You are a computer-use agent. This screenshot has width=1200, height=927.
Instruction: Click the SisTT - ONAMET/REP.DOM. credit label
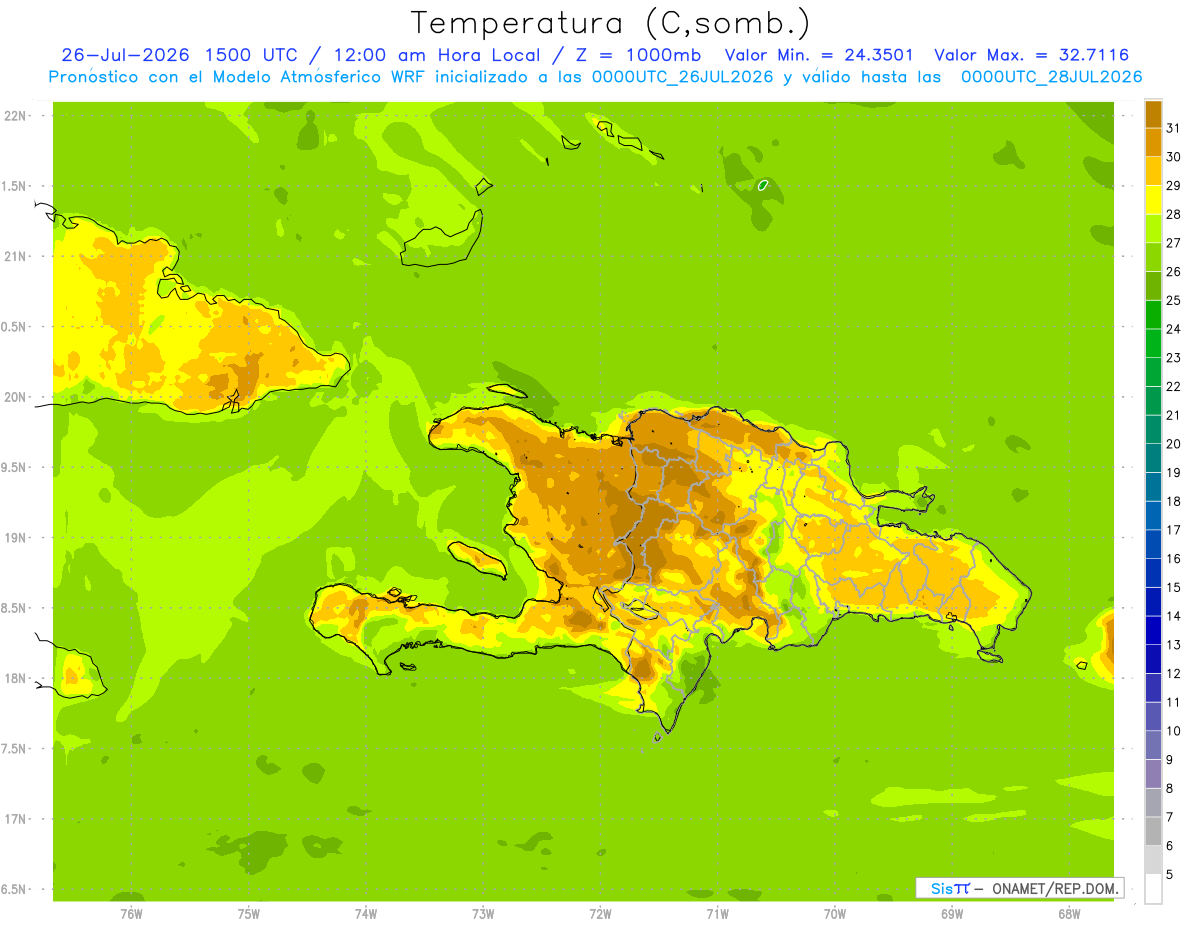pos(1020,888)
